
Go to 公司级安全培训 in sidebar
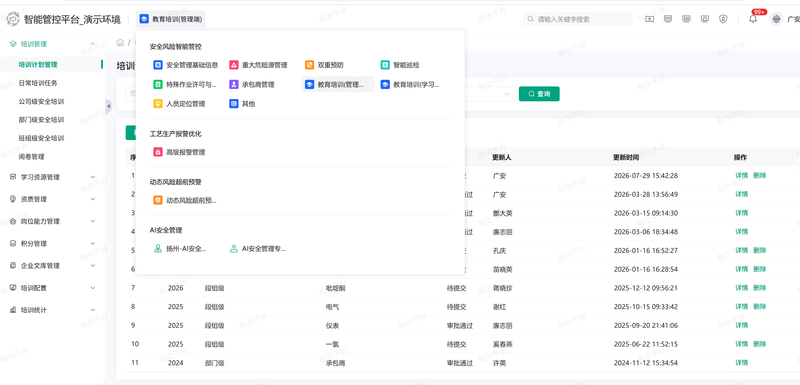(41, 101)
